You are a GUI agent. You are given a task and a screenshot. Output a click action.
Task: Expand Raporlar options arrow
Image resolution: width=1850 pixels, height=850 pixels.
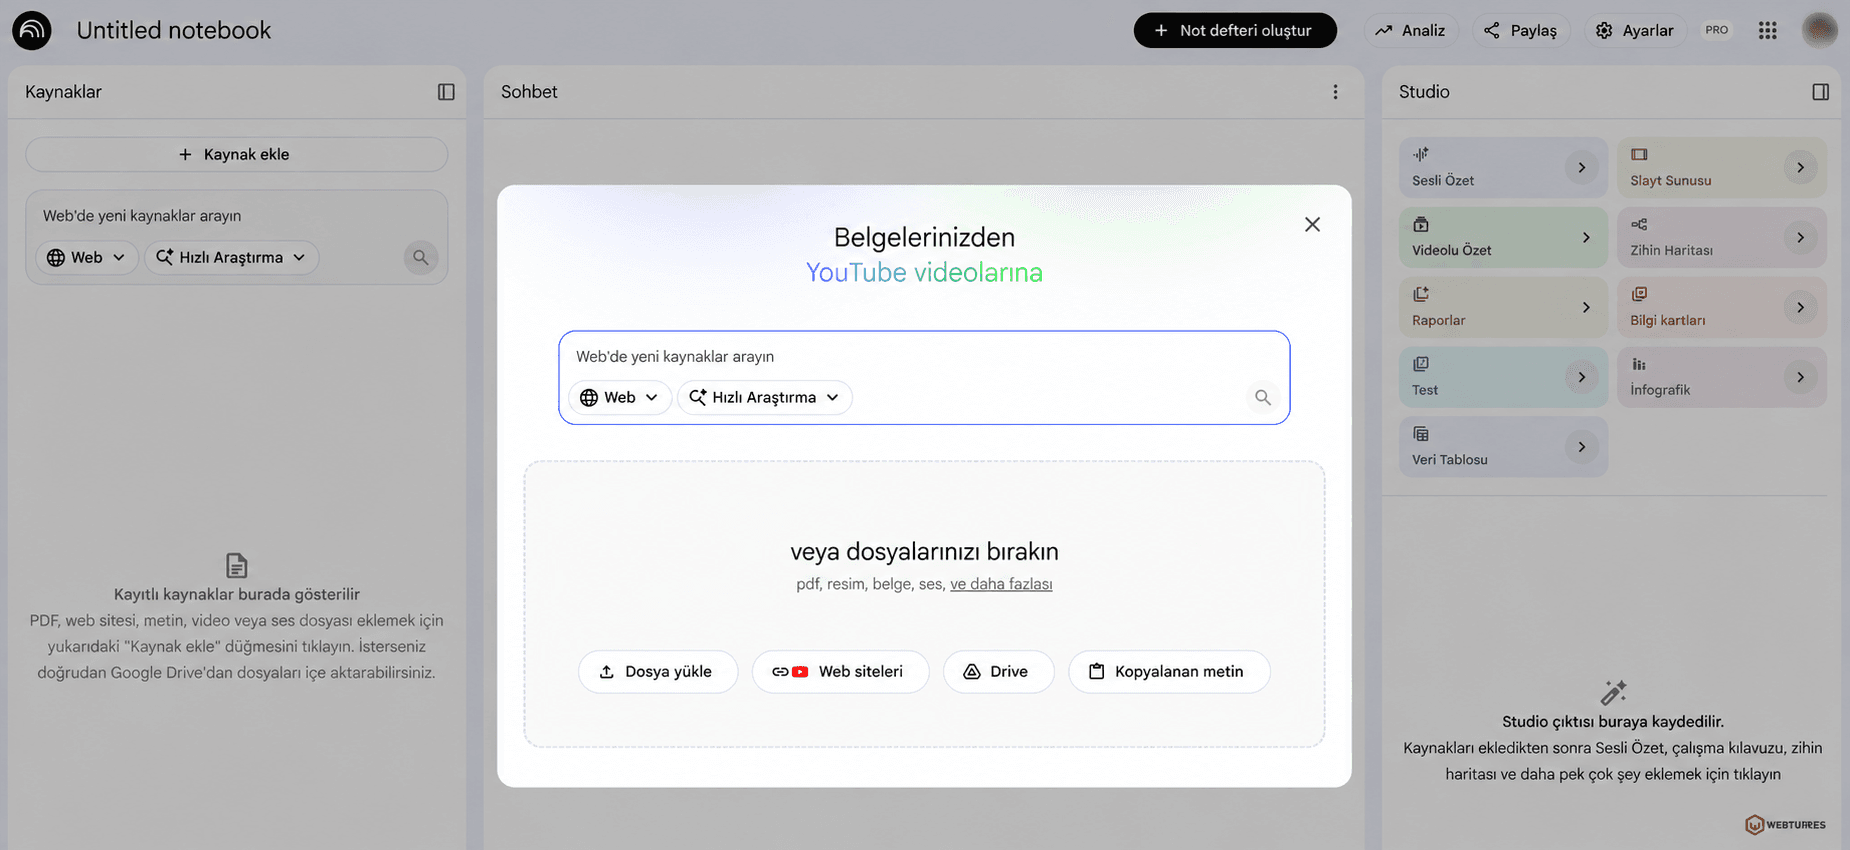(x=1586, y=307)
